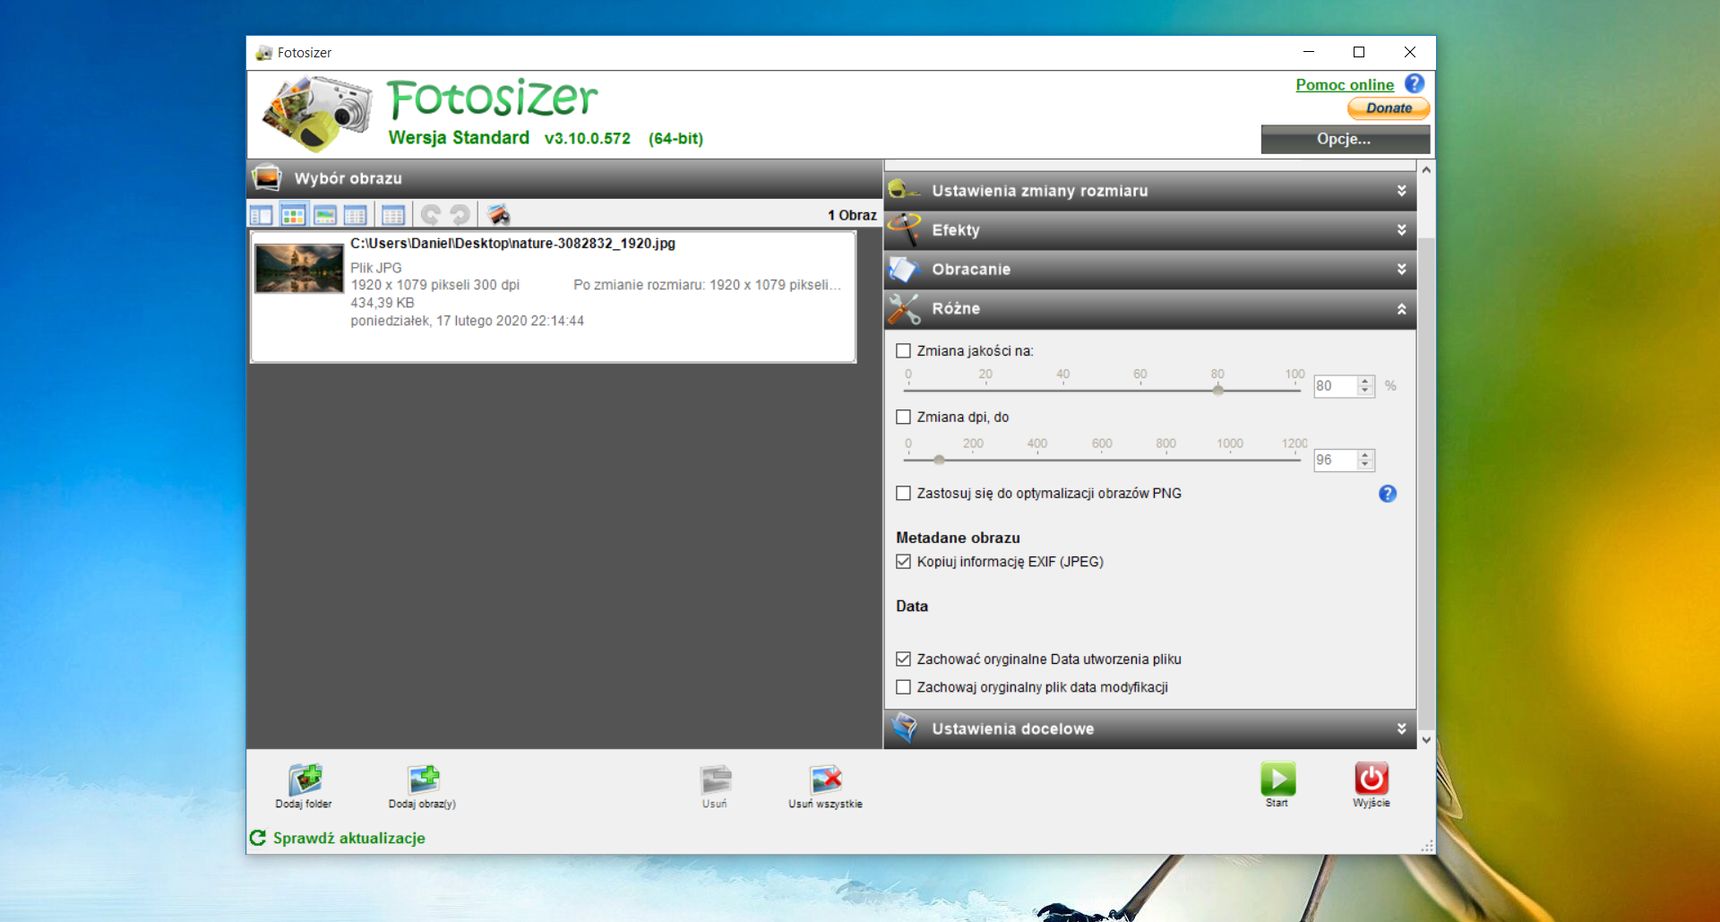The image size is (1720, 922).
Task: Switch to the first list view layout icon
Action: point(261,214)
